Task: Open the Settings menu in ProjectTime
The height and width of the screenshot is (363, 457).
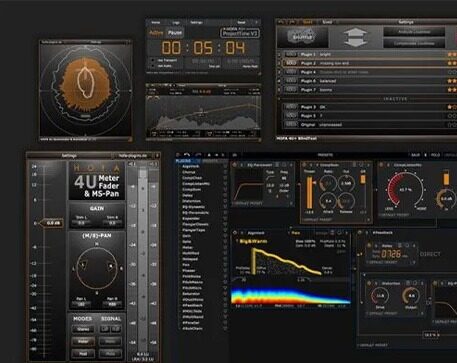Action: [x=196, y=22]
